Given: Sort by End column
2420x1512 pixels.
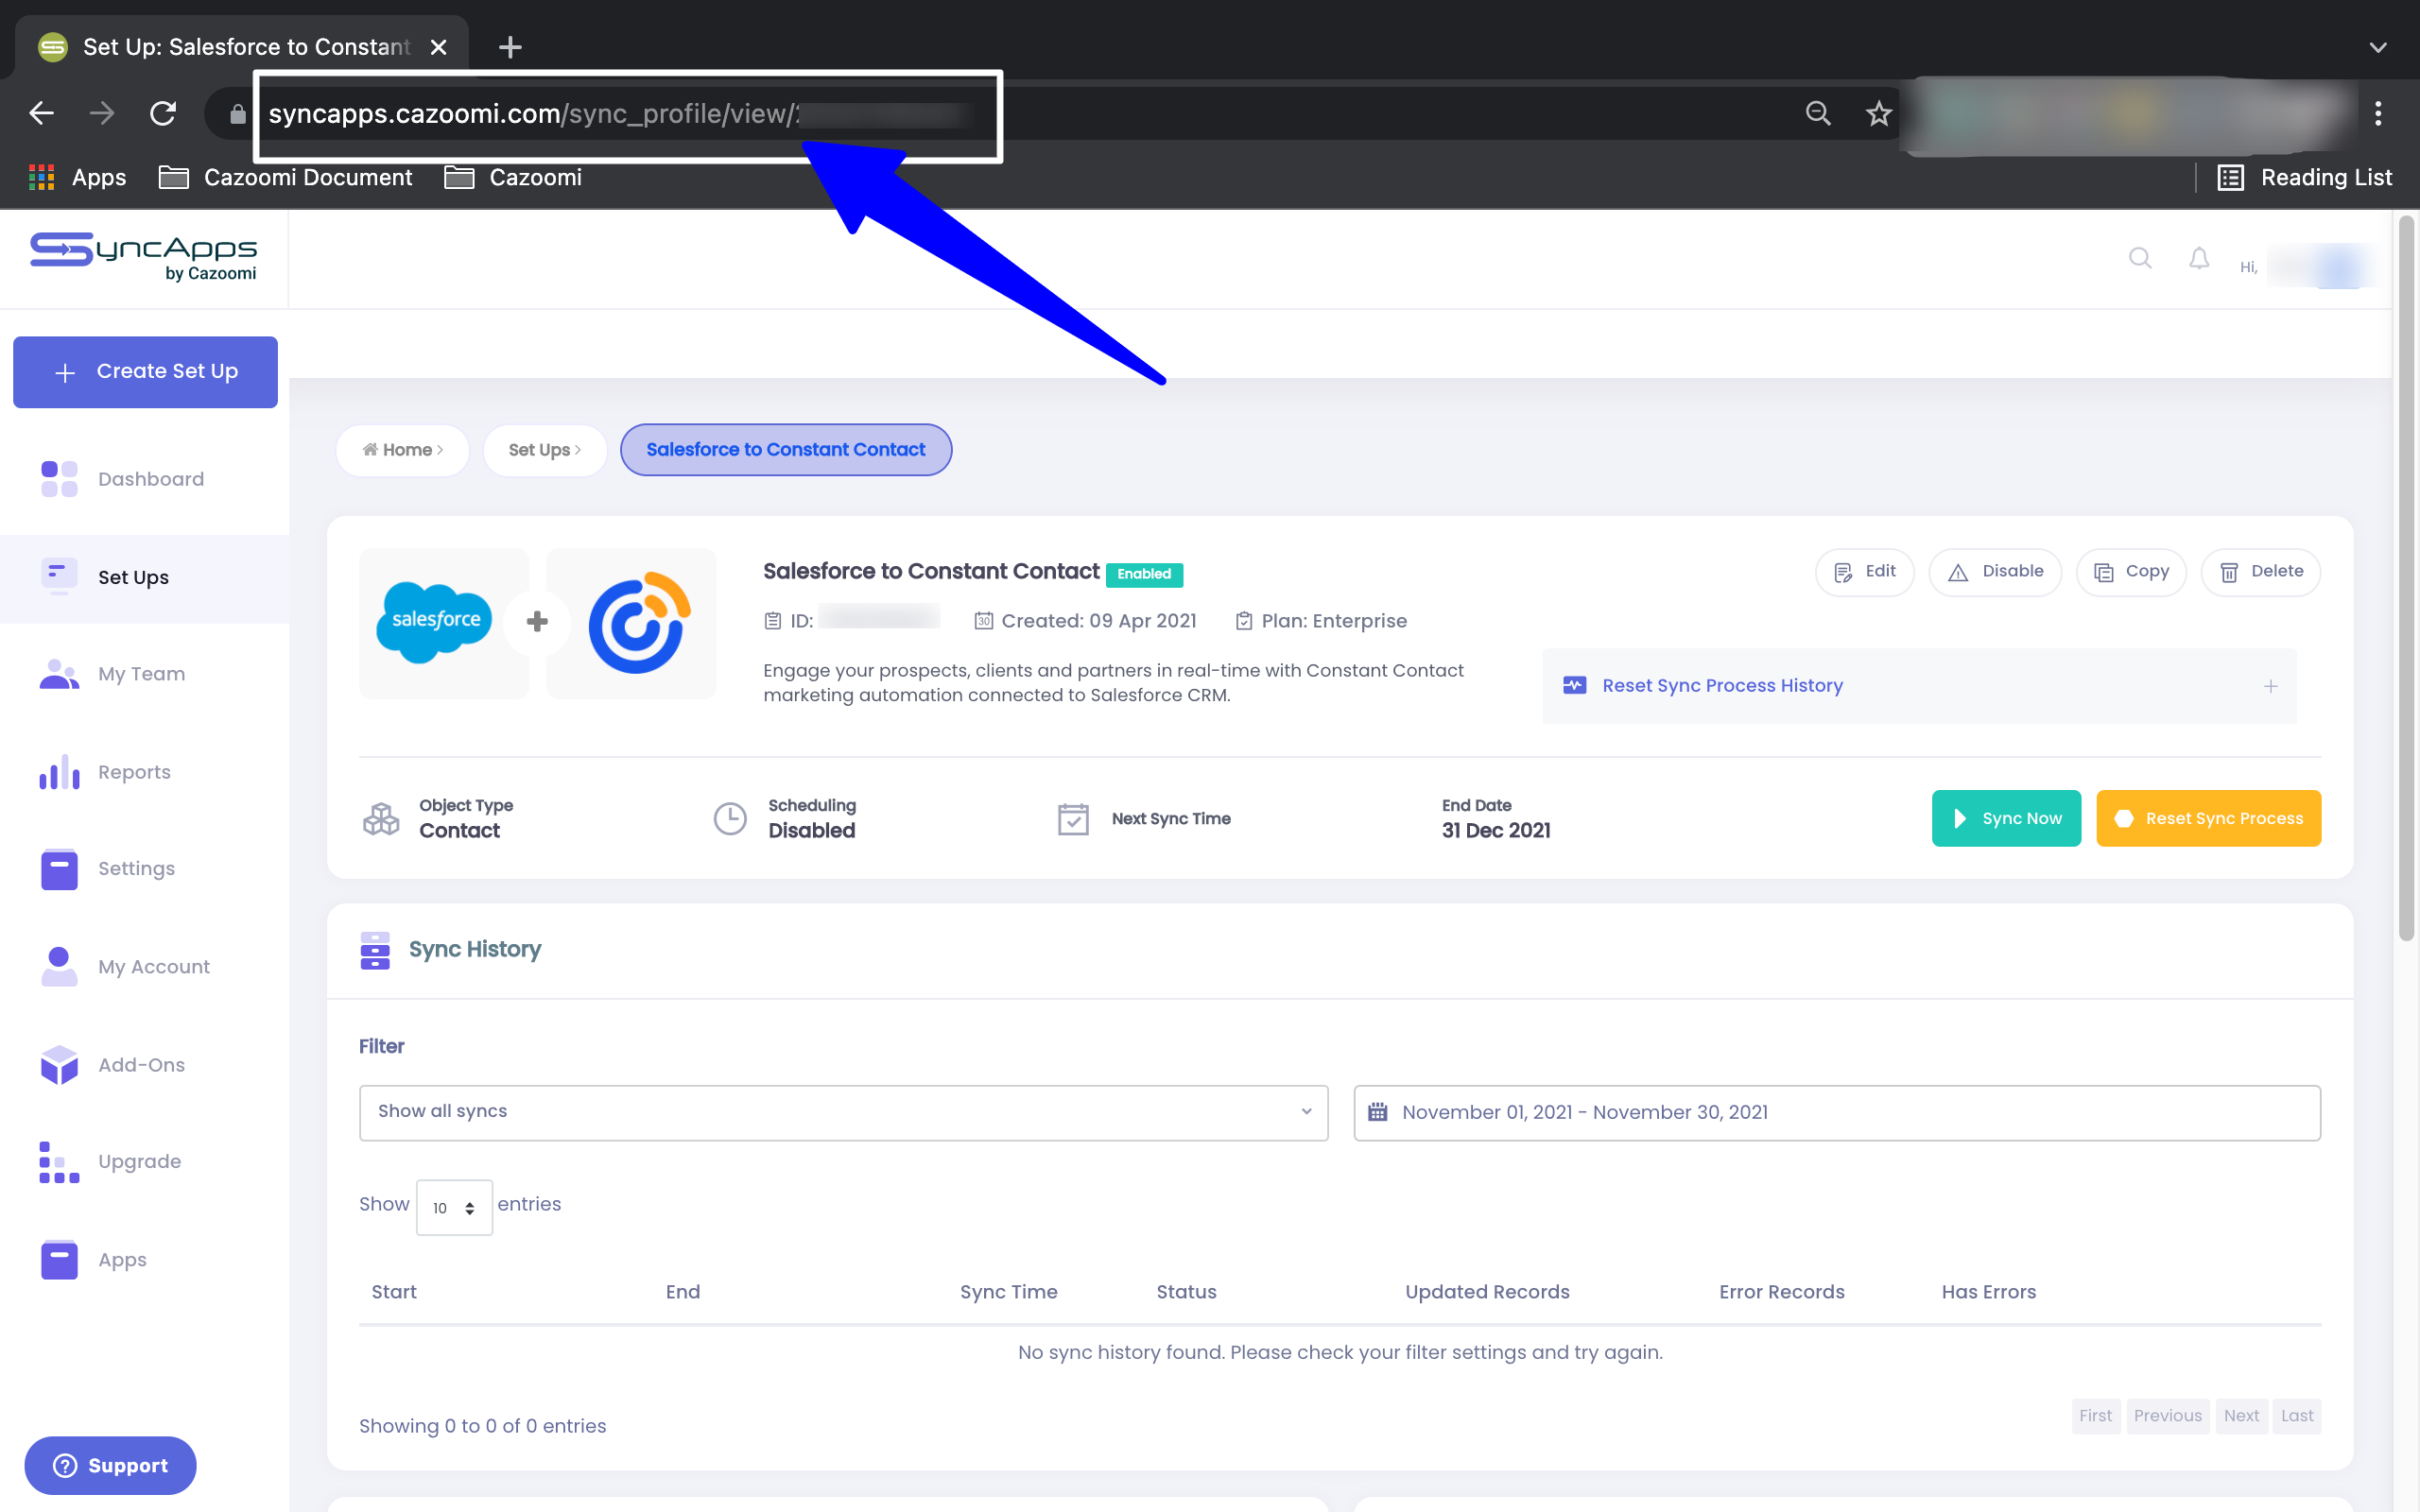Looking at the screenshot, I should [683, 1292].
